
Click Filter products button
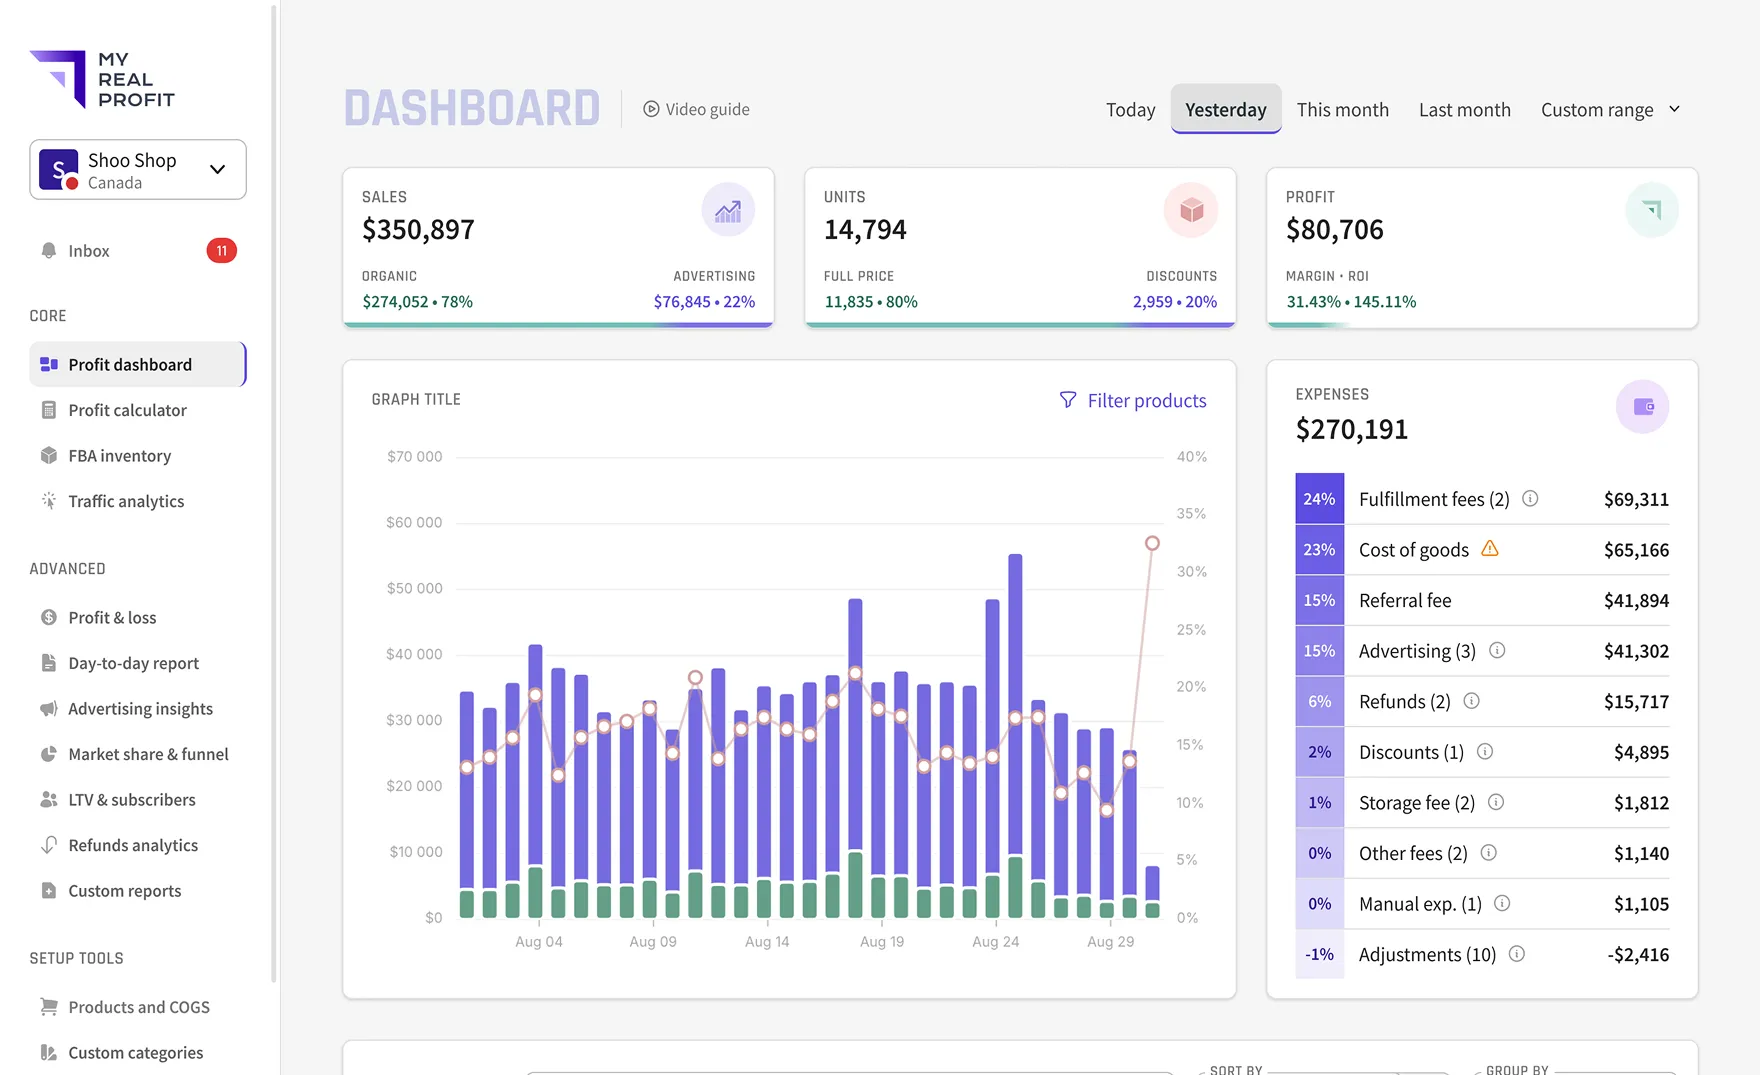coord(1133,400)
